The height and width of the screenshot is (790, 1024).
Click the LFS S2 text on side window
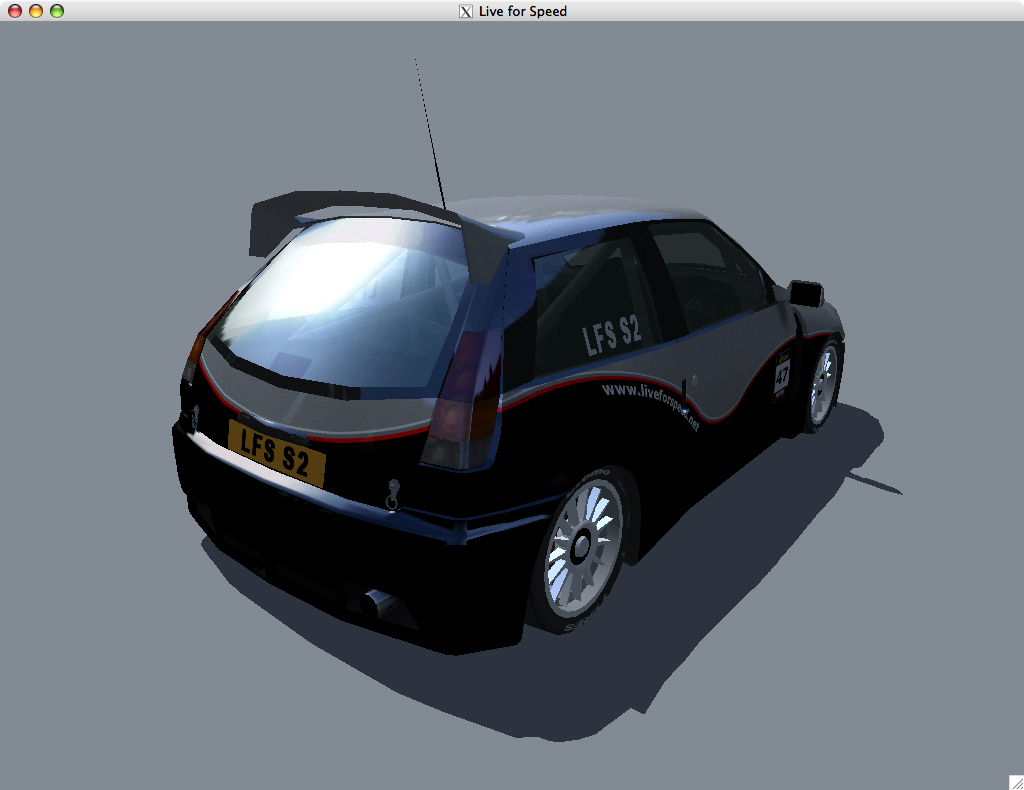[x=612, y=334]
